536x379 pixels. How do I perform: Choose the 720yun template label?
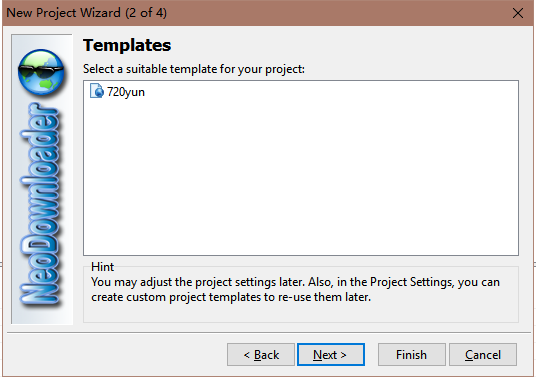pos(126,92)
